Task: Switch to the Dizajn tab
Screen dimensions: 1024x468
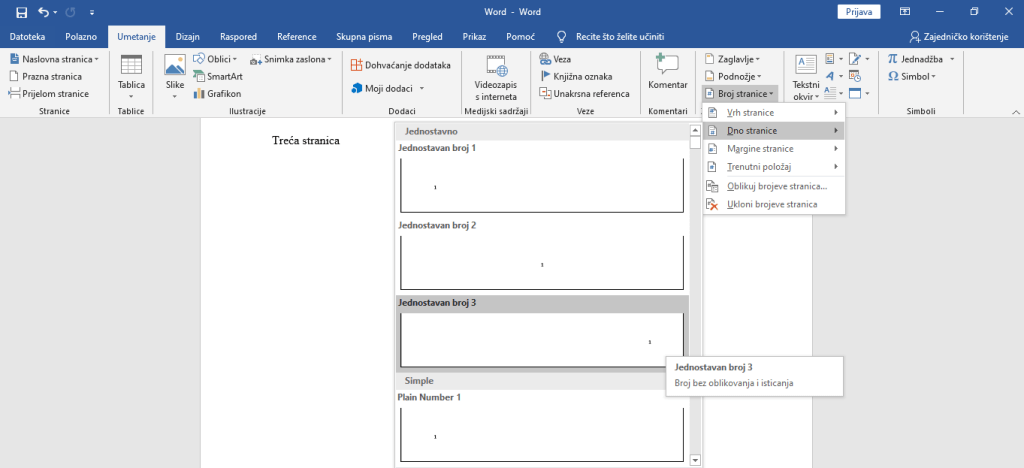Action: click(187, 36)
